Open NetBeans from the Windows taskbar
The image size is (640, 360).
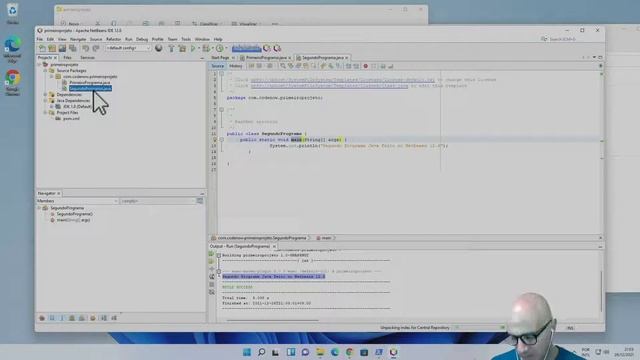[393, 352]
